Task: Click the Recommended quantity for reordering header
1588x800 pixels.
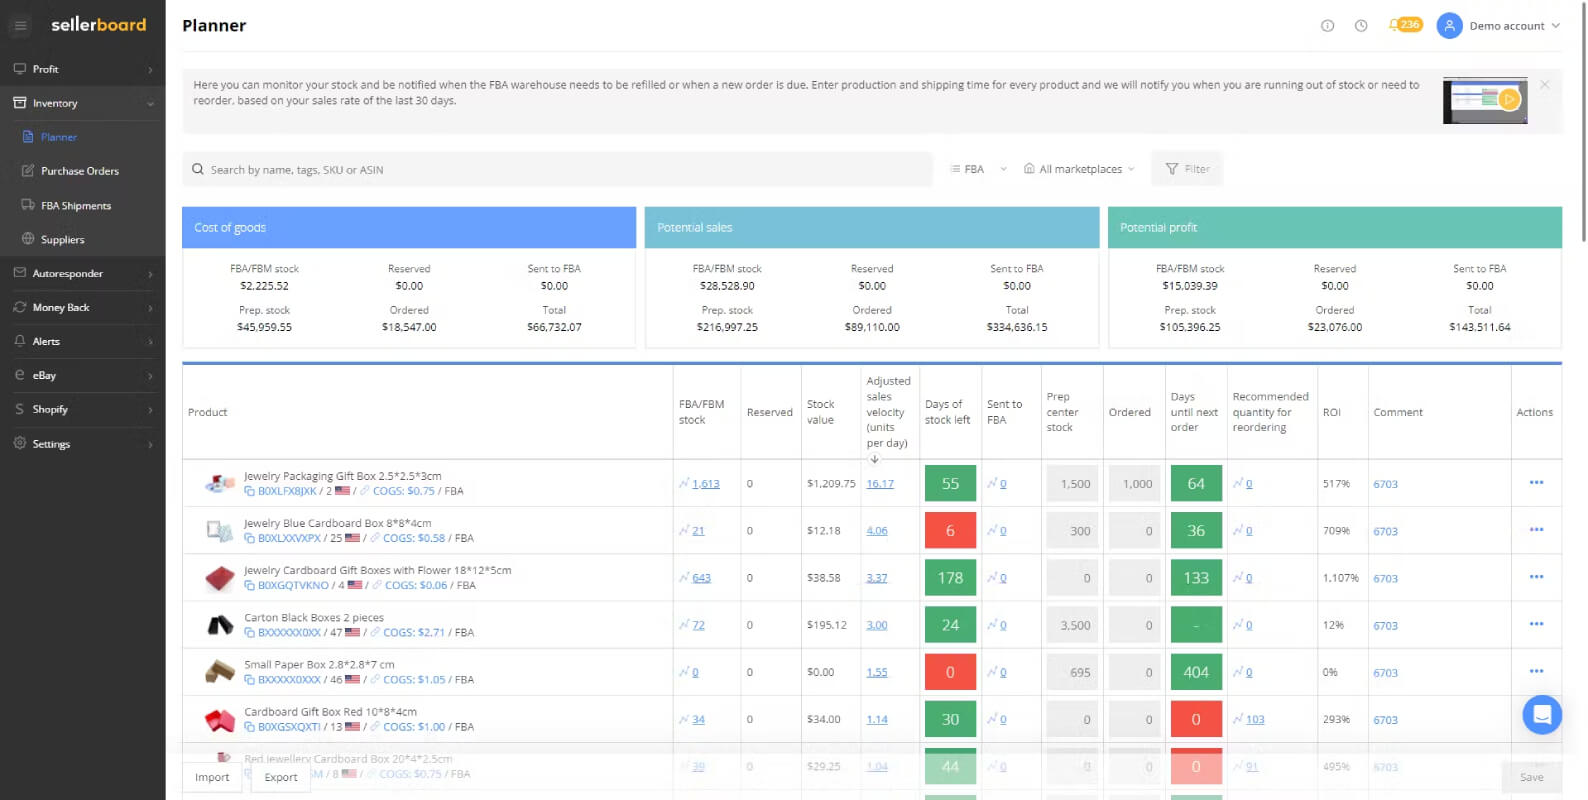Action: point(1270,412)
